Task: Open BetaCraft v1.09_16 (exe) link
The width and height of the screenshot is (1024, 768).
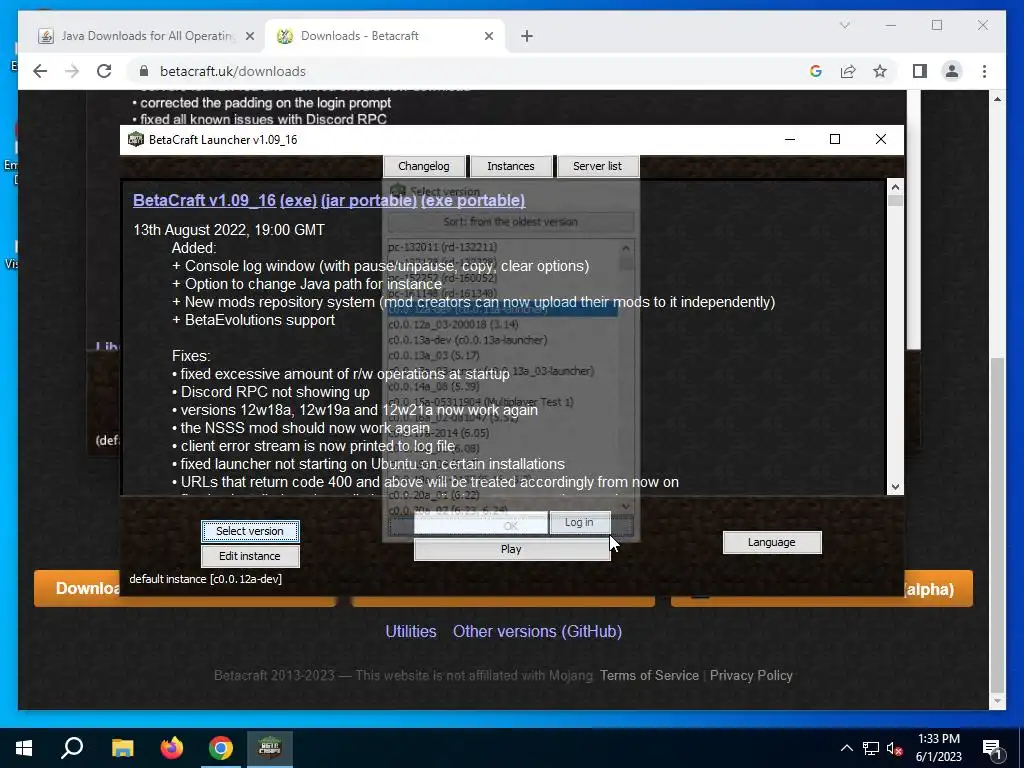Action: tap(225, 200)
